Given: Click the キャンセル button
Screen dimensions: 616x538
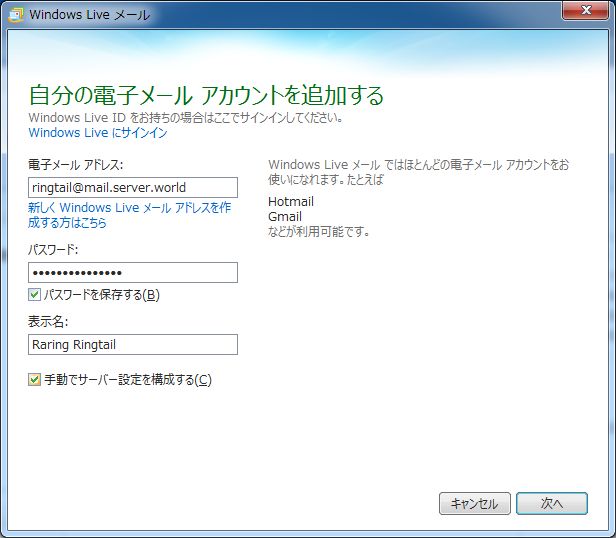Looking at the screenshot, I should 475,503.
